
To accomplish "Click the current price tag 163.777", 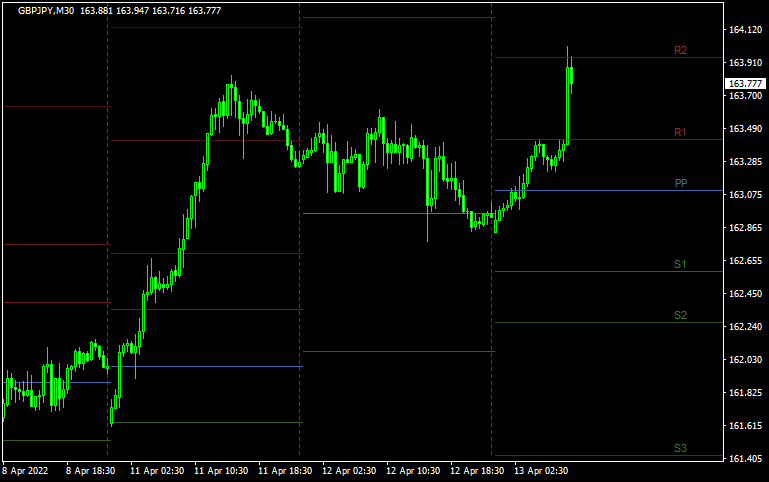I will click(745, 84).
